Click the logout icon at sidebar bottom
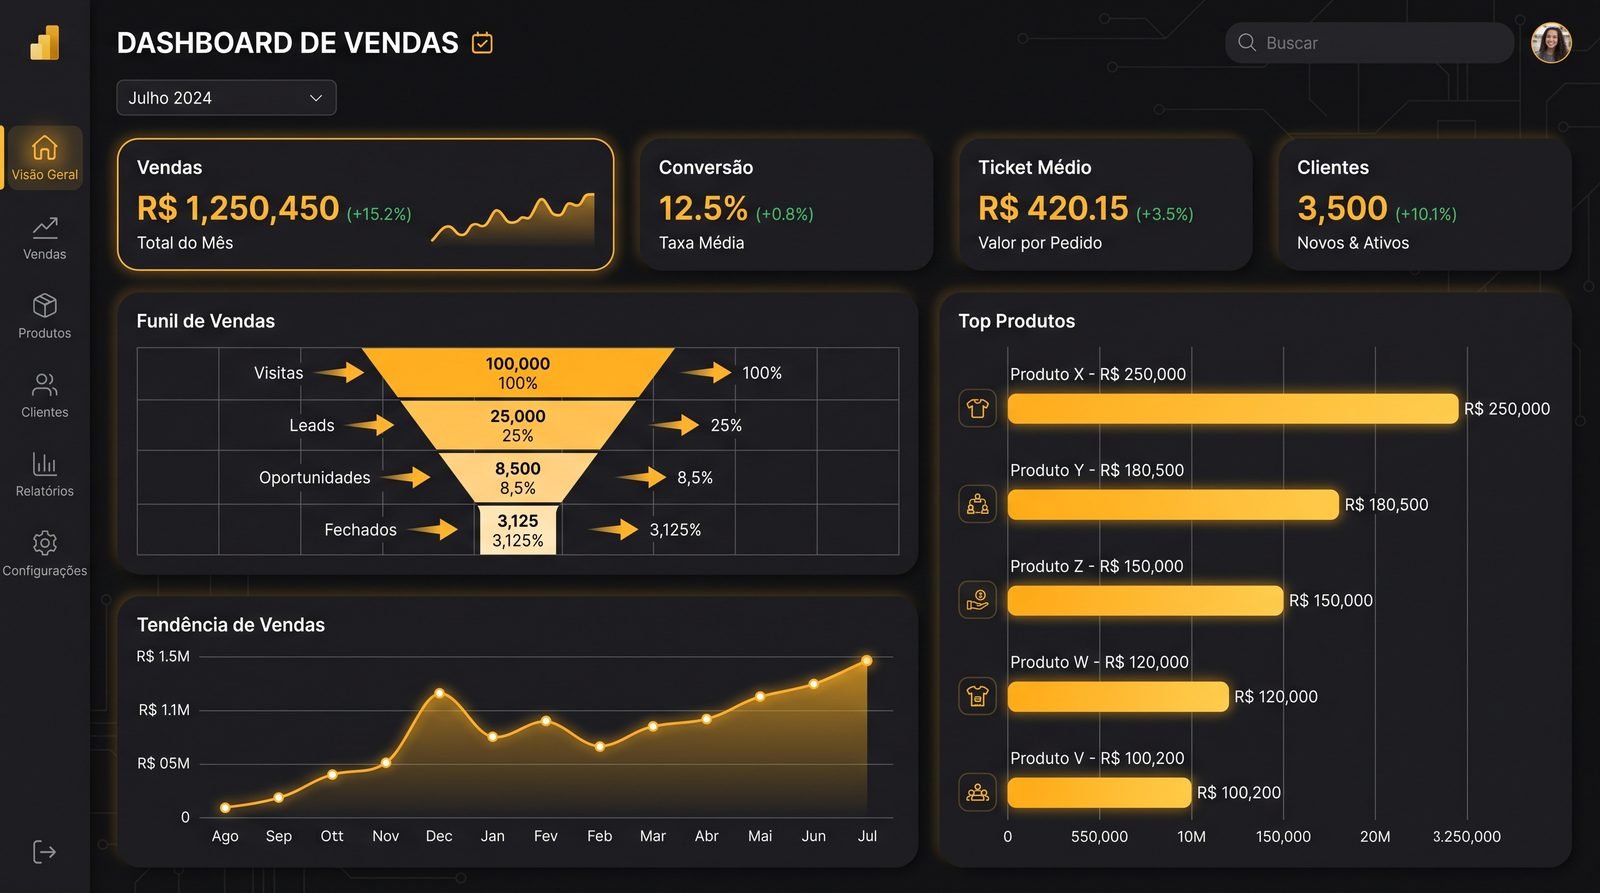1600x893 pixels. click(x=44, y=852)
